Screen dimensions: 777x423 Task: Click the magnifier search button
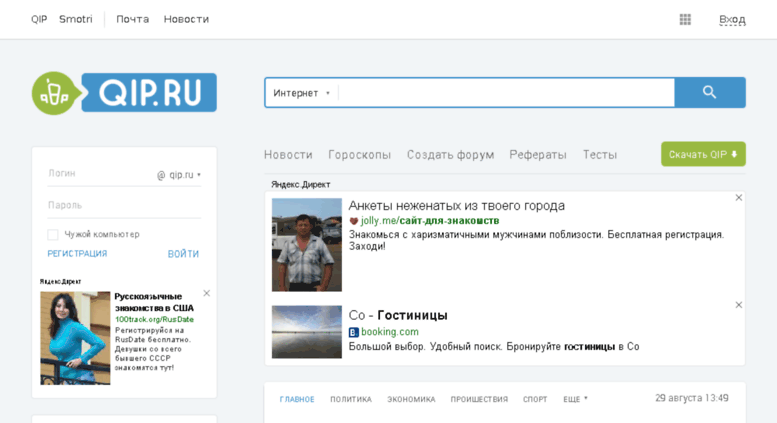click(710, 92)
